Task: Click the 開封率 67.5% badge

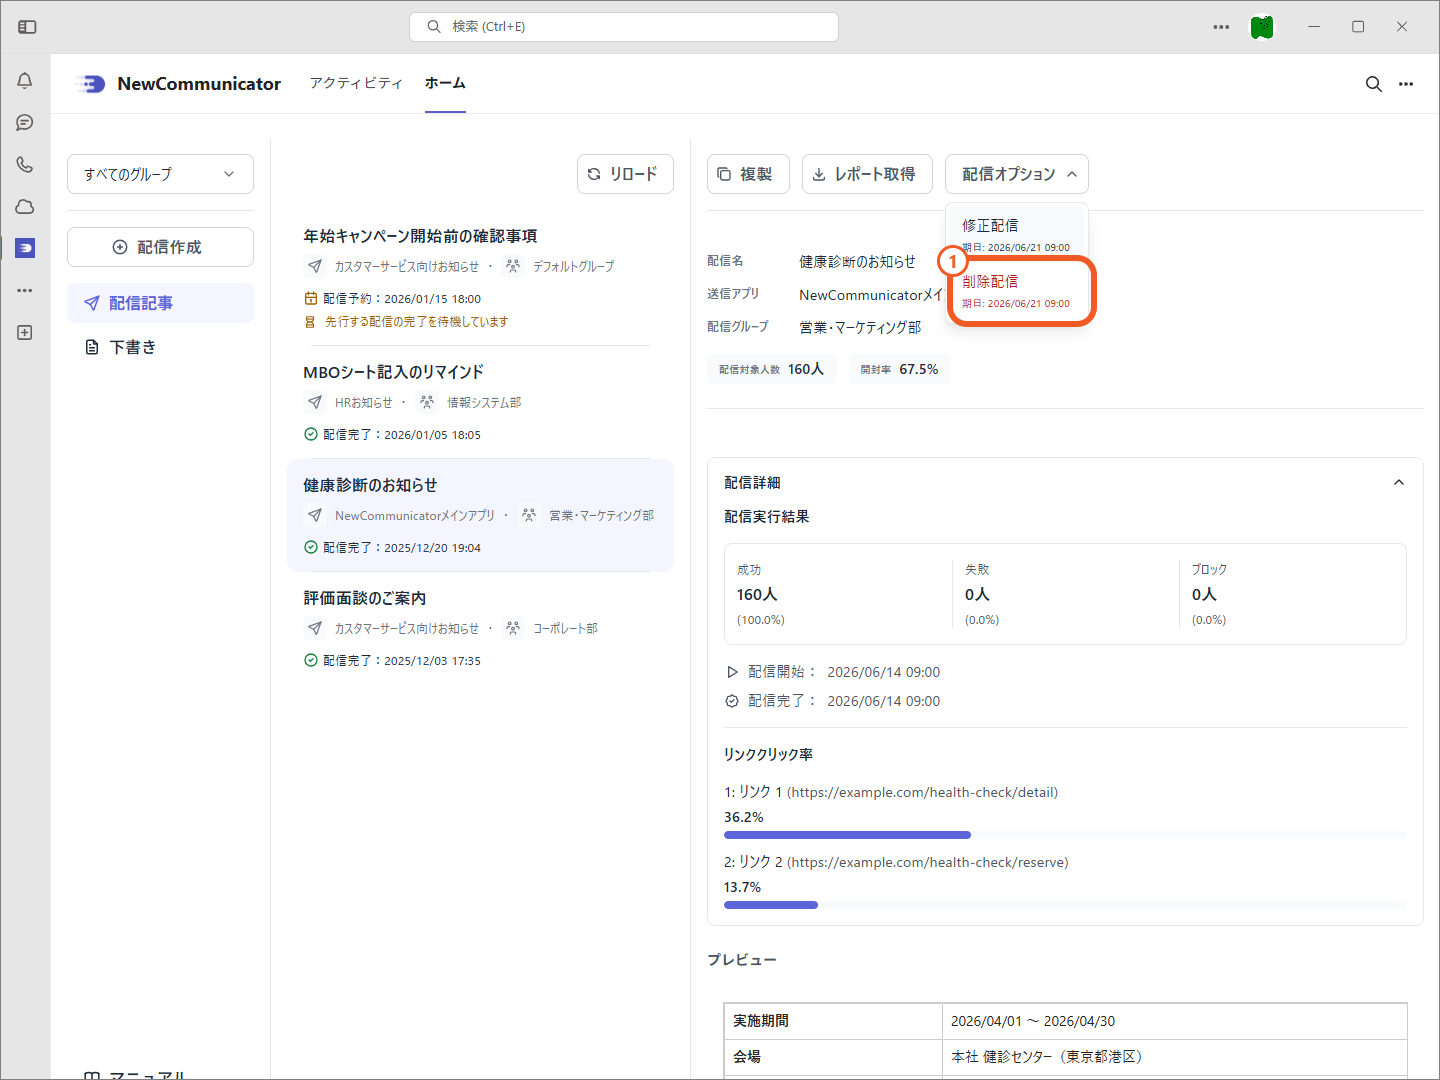Action: [x=900, y=369]
